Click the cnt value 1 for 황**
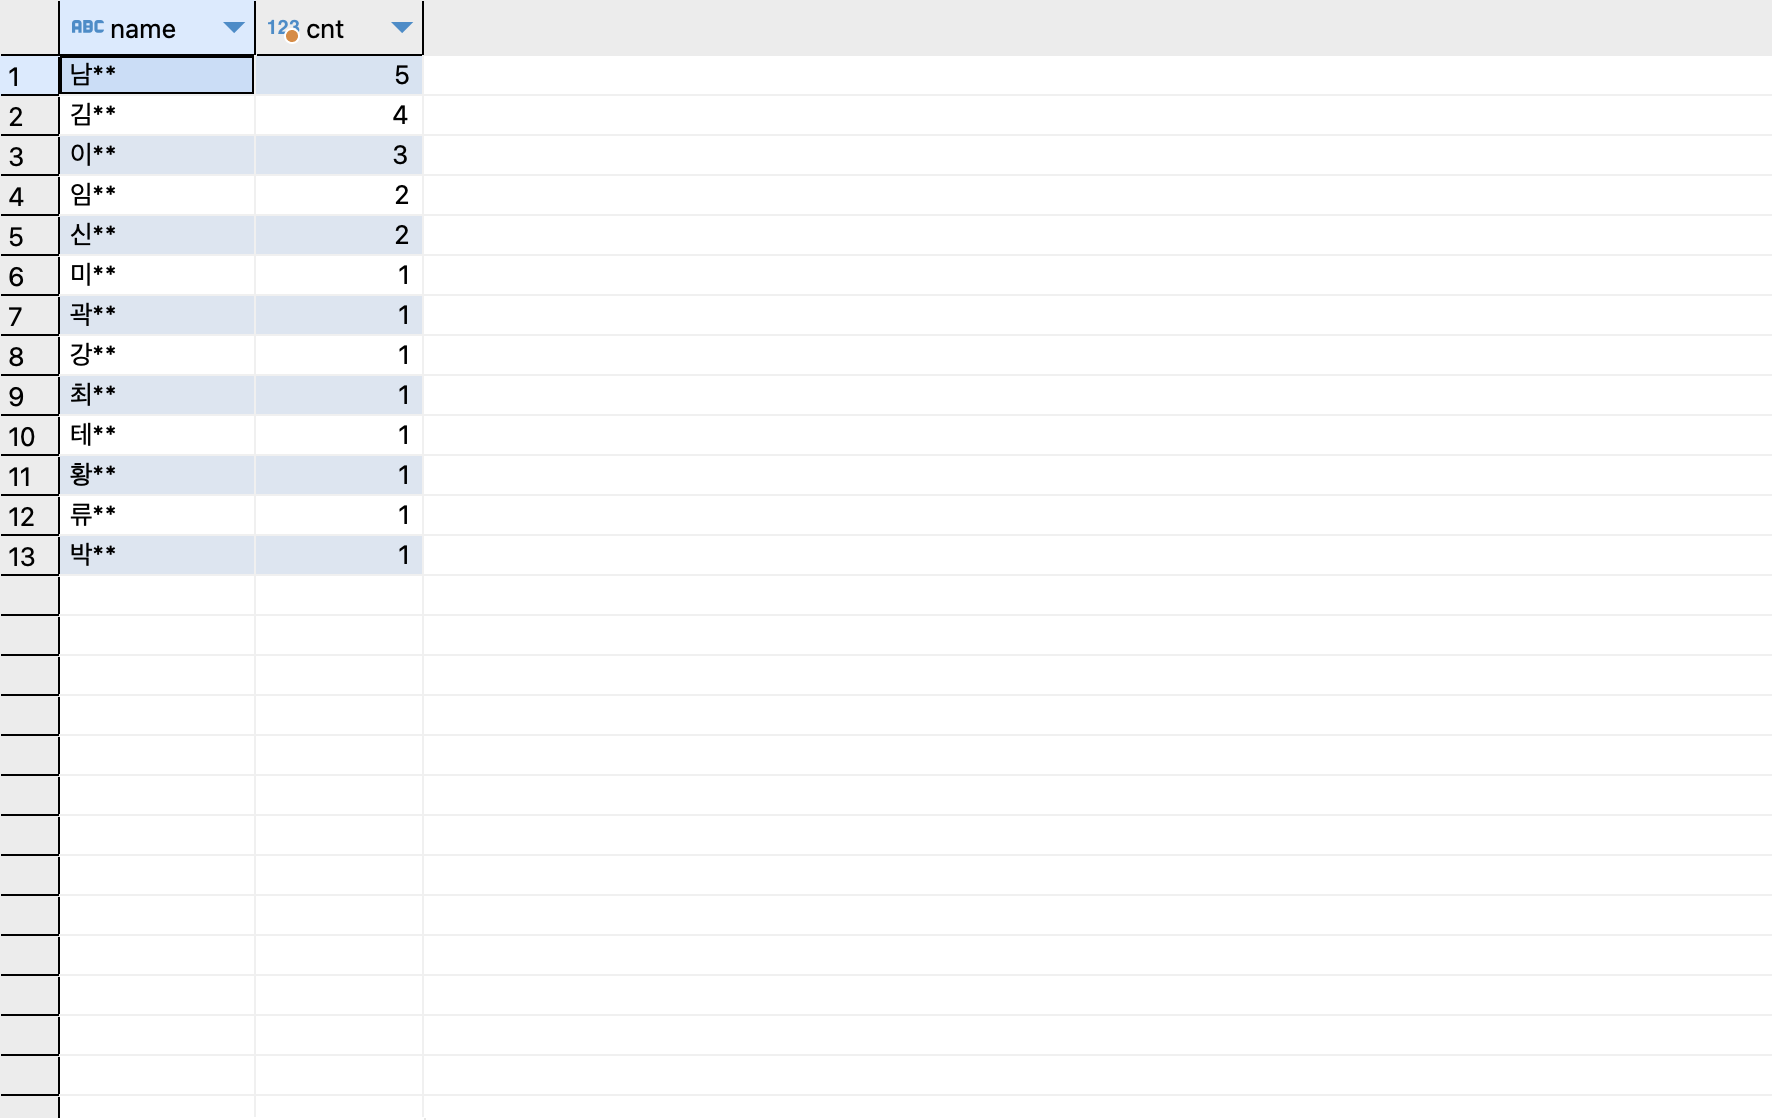 (x=339, y=475)
